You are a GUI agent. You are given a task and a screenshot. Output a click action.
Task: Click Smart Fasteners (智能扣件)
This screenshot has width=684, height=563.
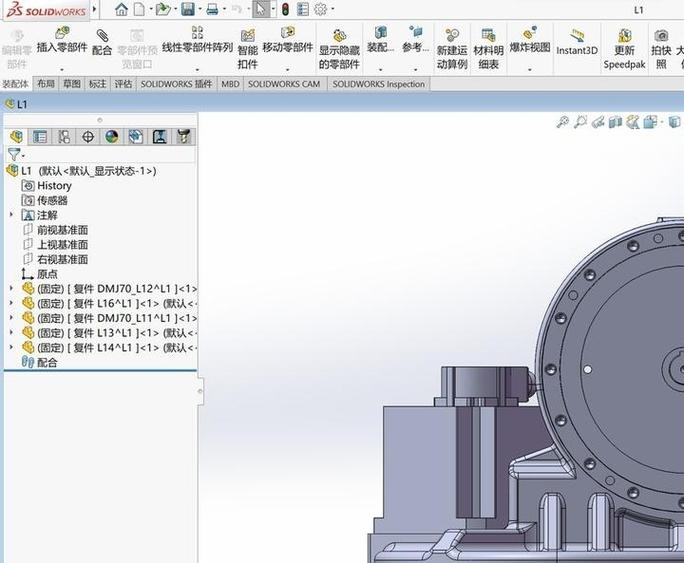coord(247,49)
